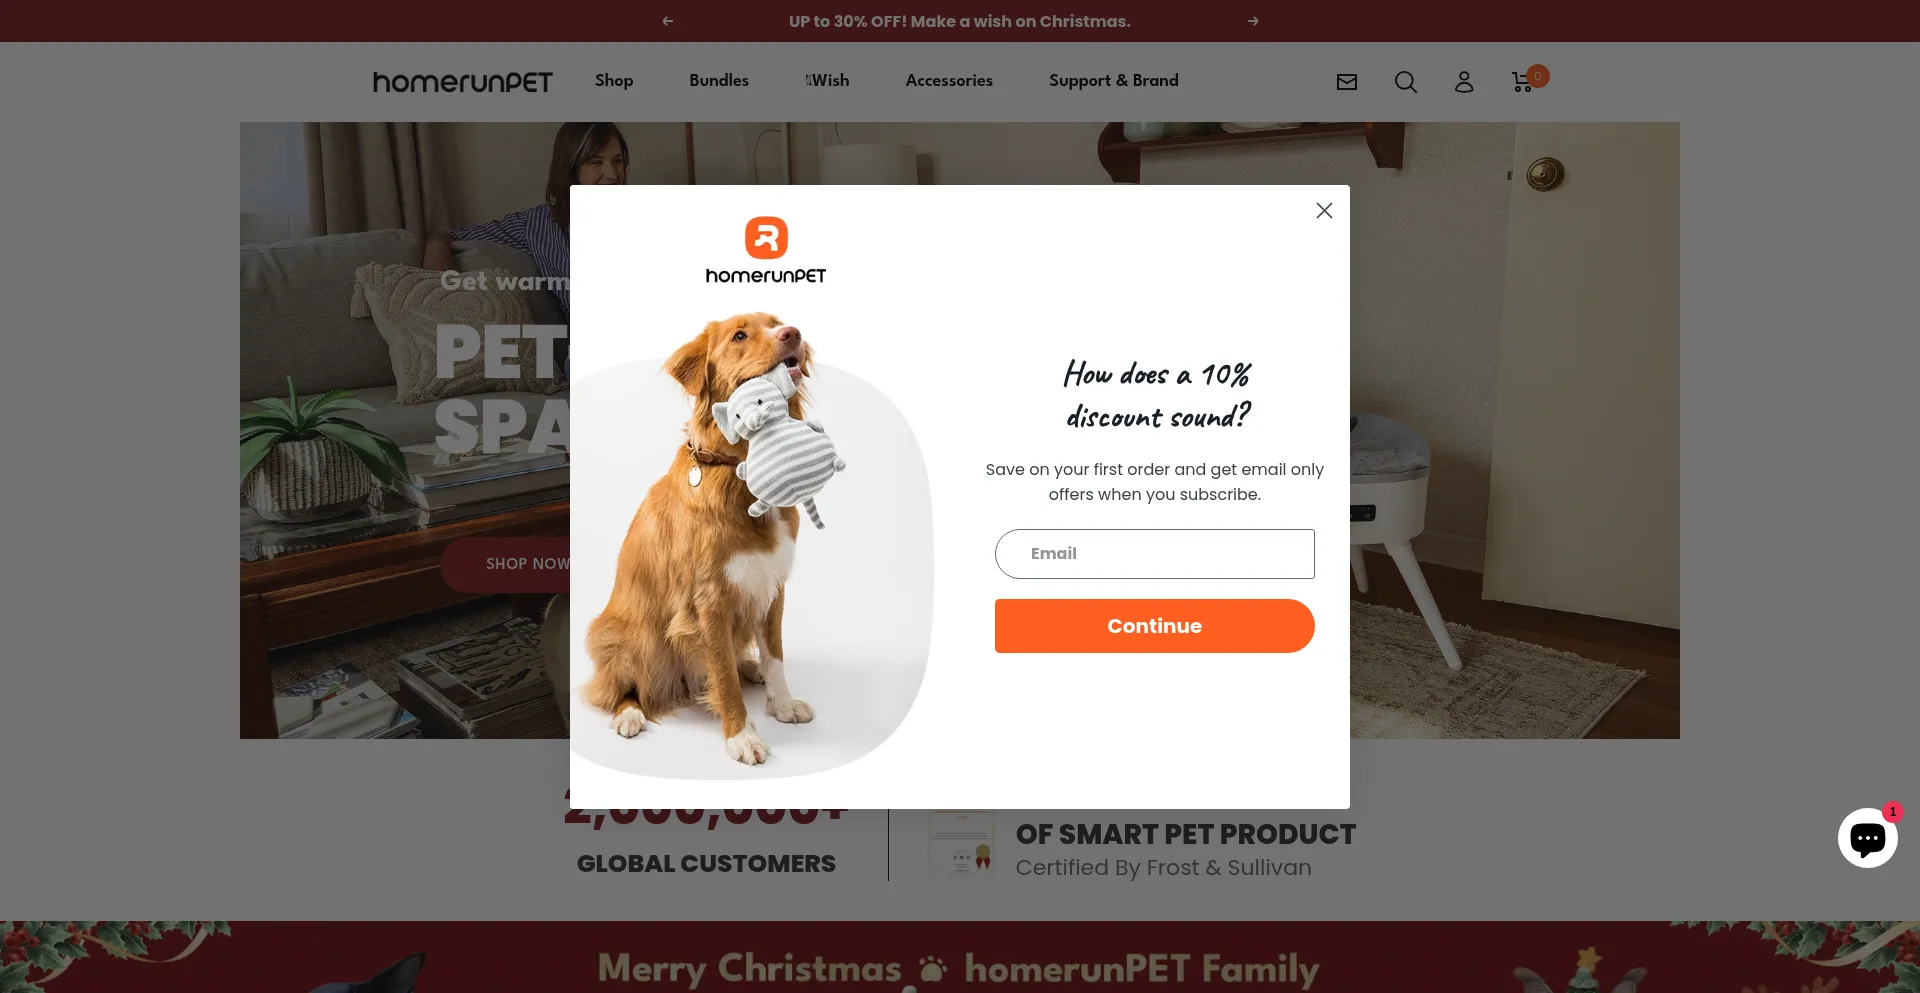Expand the Bundles menu
The width and height of the screenshot is (1920, 993).
pyautogui.click(x=719, y=80)
